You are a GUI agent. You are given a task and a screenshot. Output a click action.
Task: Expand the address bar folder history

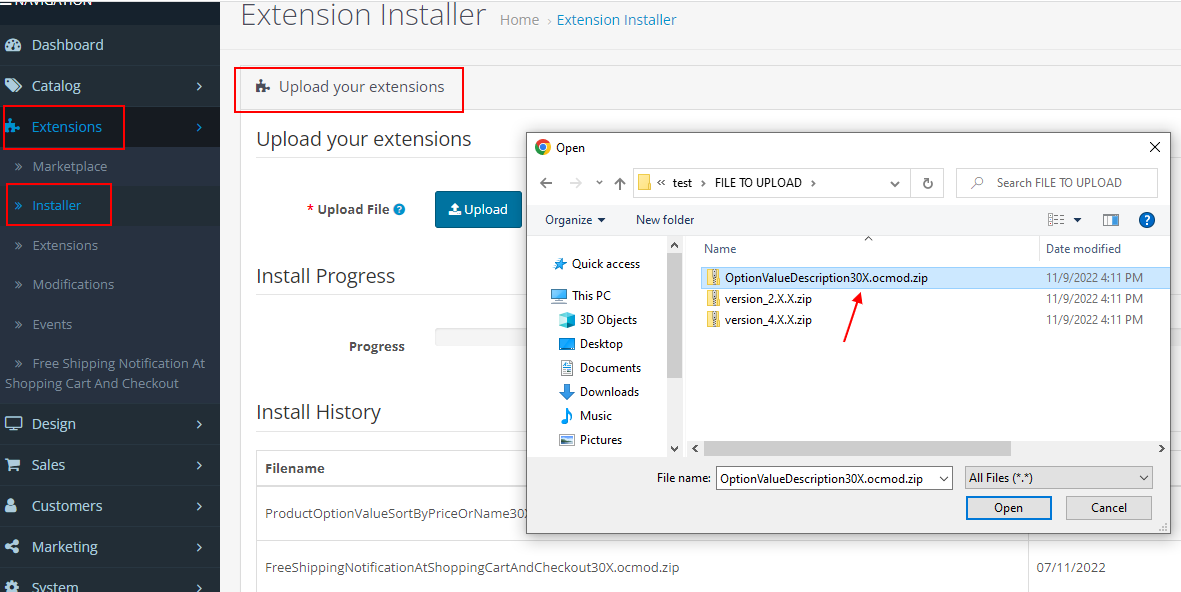(x=894, y=182)
